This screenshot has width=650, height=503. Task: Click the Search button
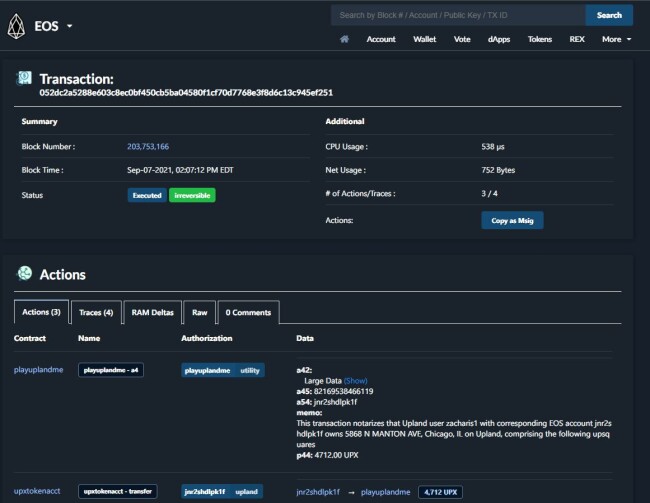(x=609, y=15)
